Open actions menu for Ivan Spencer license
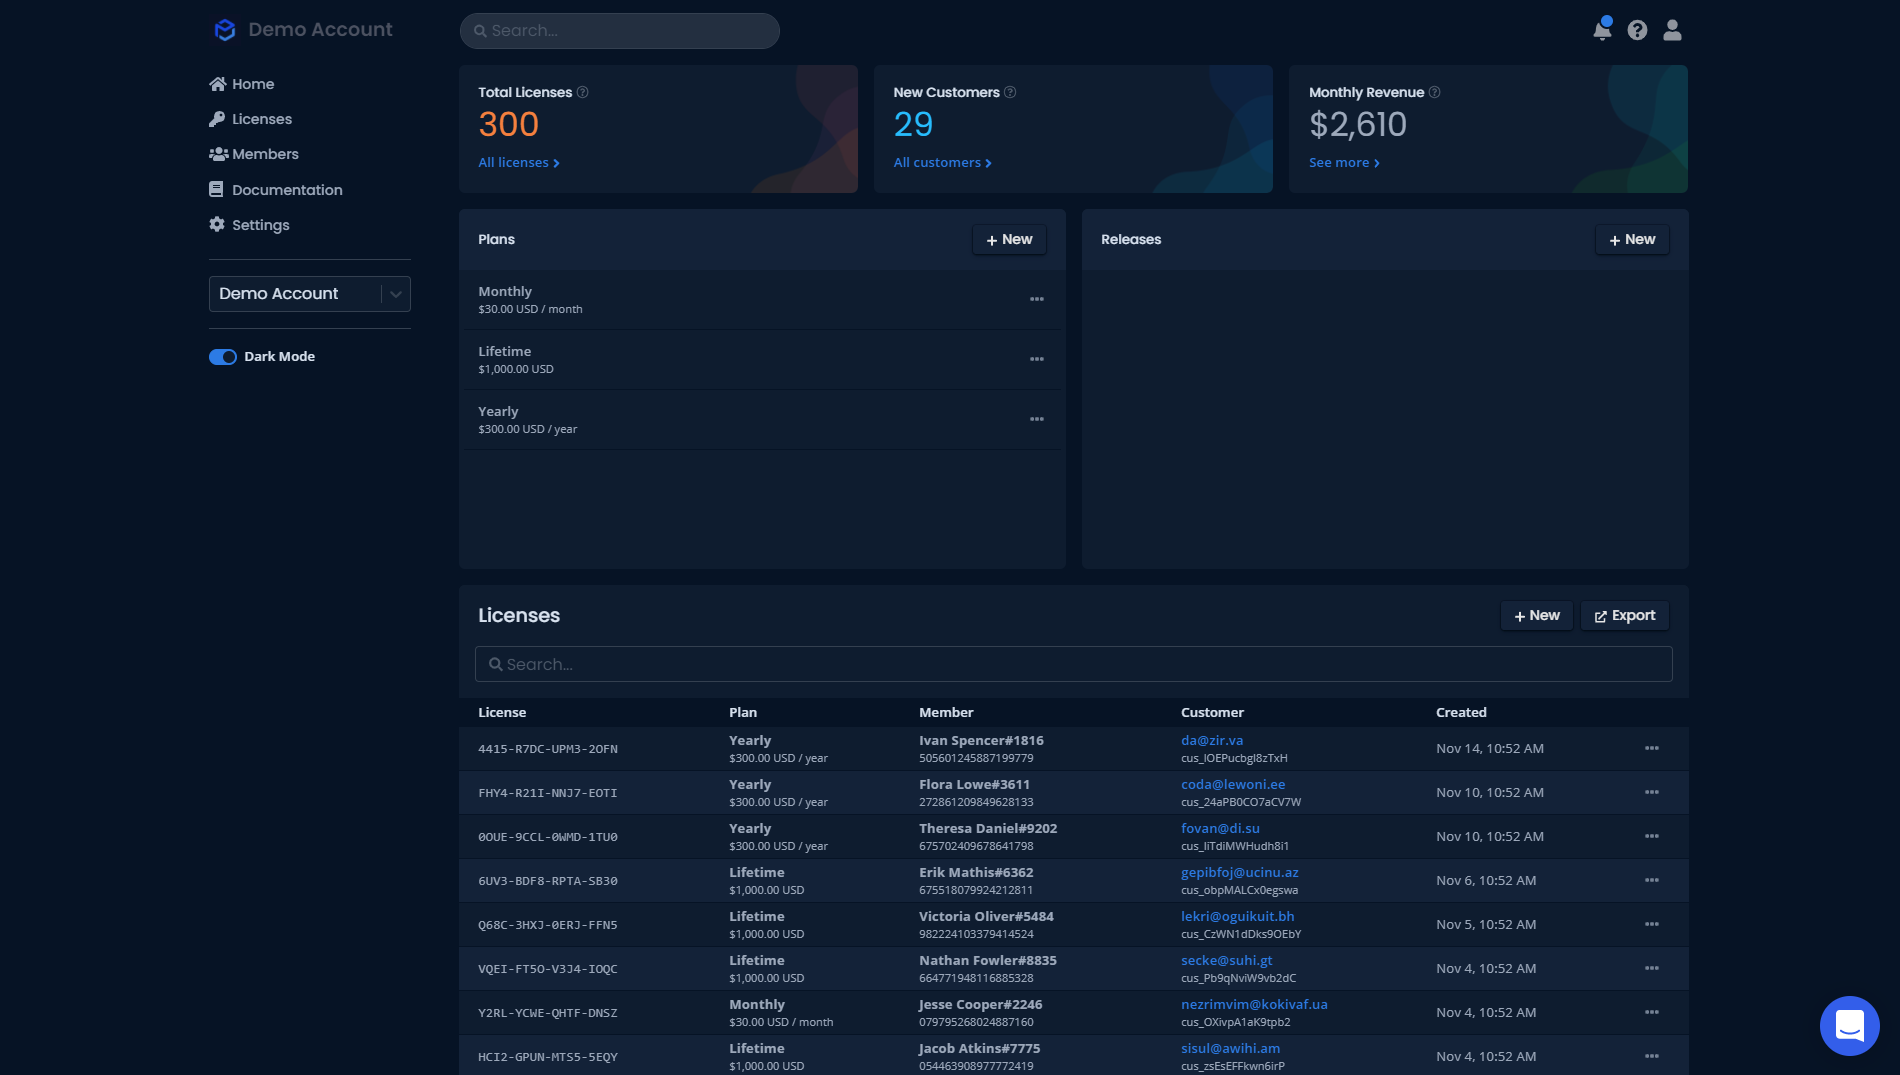 click(x=1651, y=748)
